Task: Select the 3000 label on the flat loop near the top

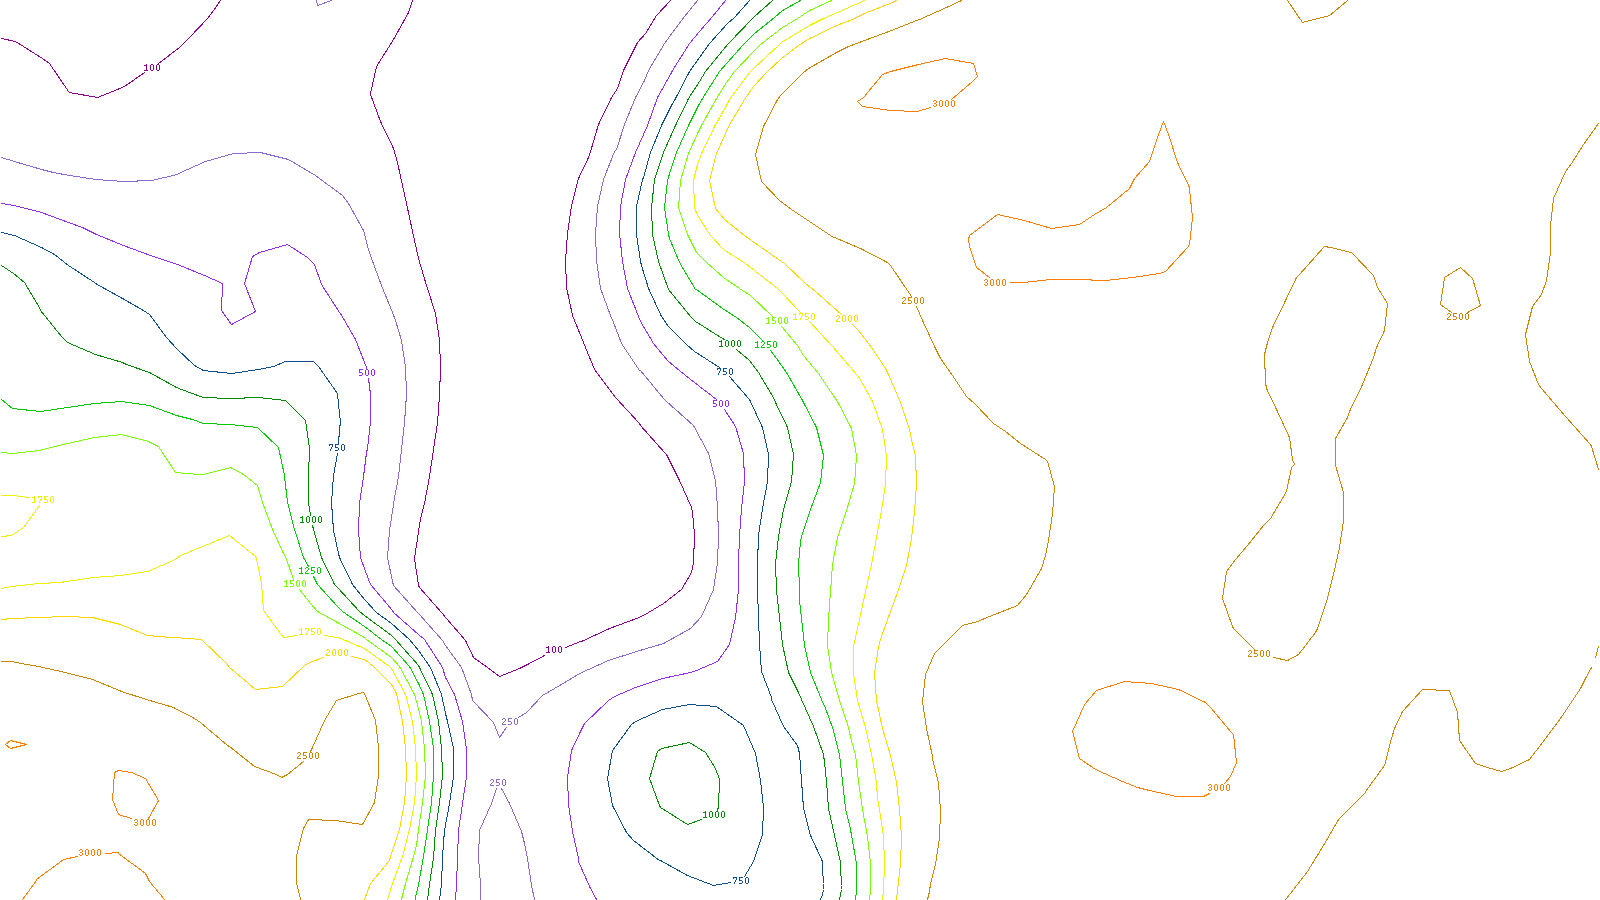Action: [944, 104]
